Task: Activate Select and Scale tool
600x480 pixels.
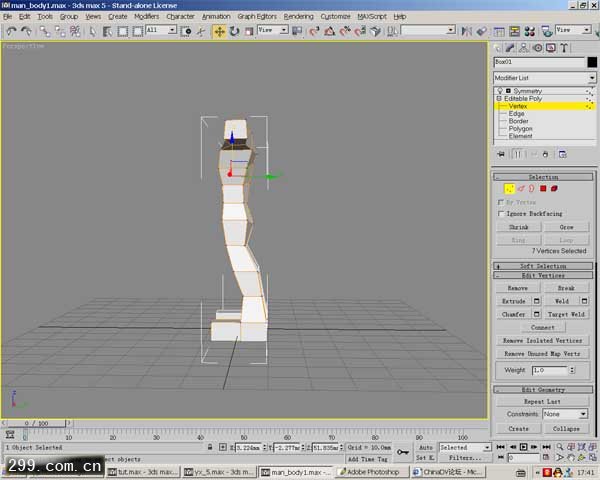Action: 249,31
